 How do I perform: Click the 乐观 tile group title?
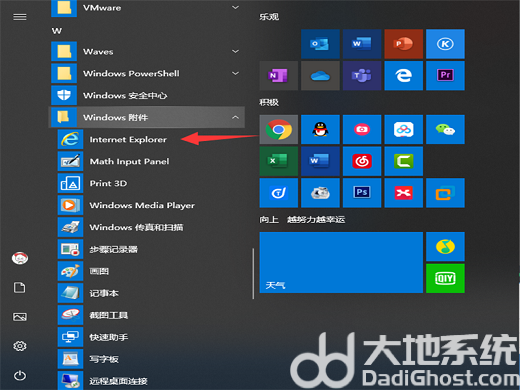[269, 17]
